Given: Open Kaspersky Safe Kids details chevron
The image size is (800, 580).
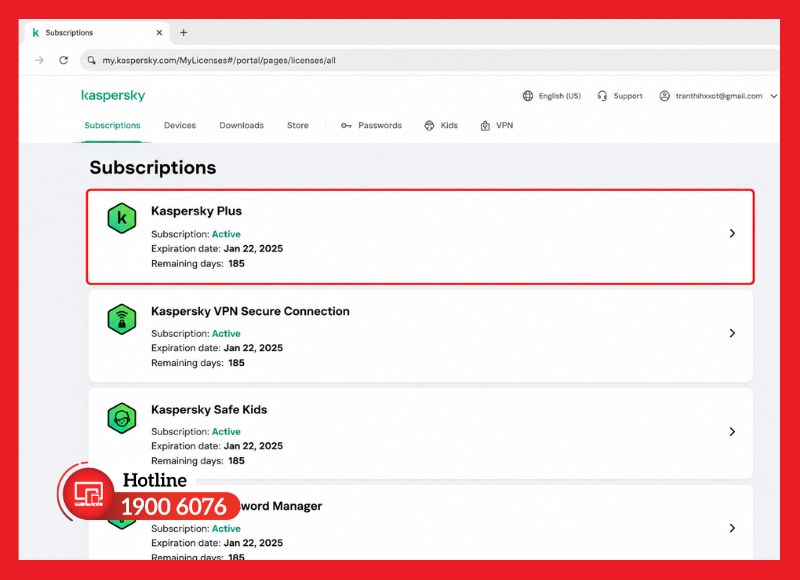Looking at the screenshot, I should [732, 432].
